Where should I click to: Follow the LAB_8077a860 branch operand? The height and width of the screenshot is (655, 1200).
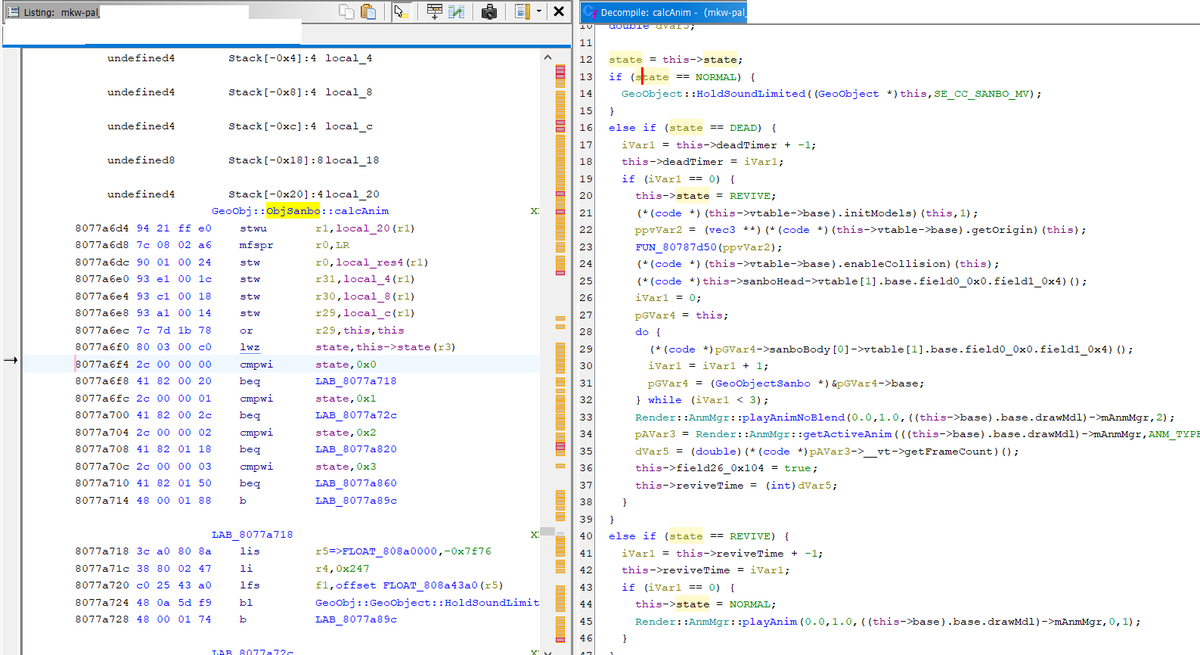[356, 483]
